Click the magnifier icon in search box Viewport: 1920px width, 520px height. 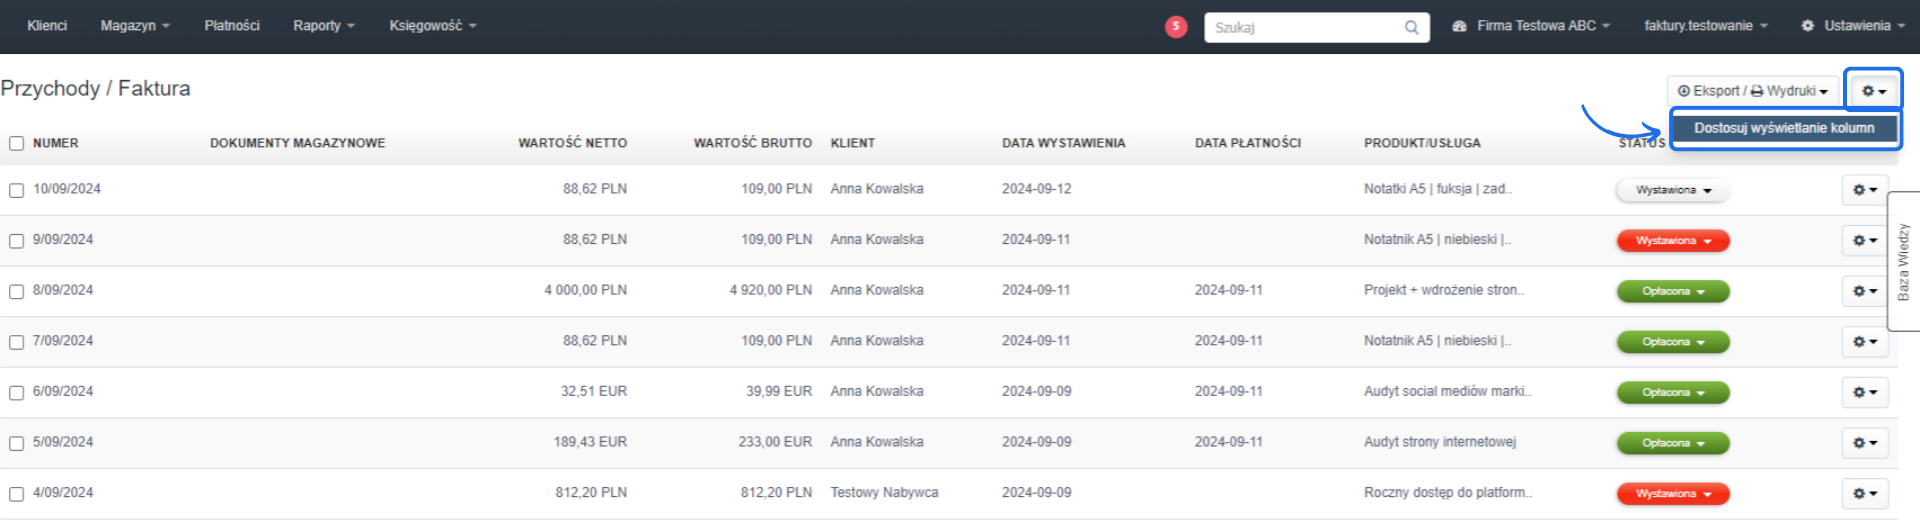(x=1411, y=27)
